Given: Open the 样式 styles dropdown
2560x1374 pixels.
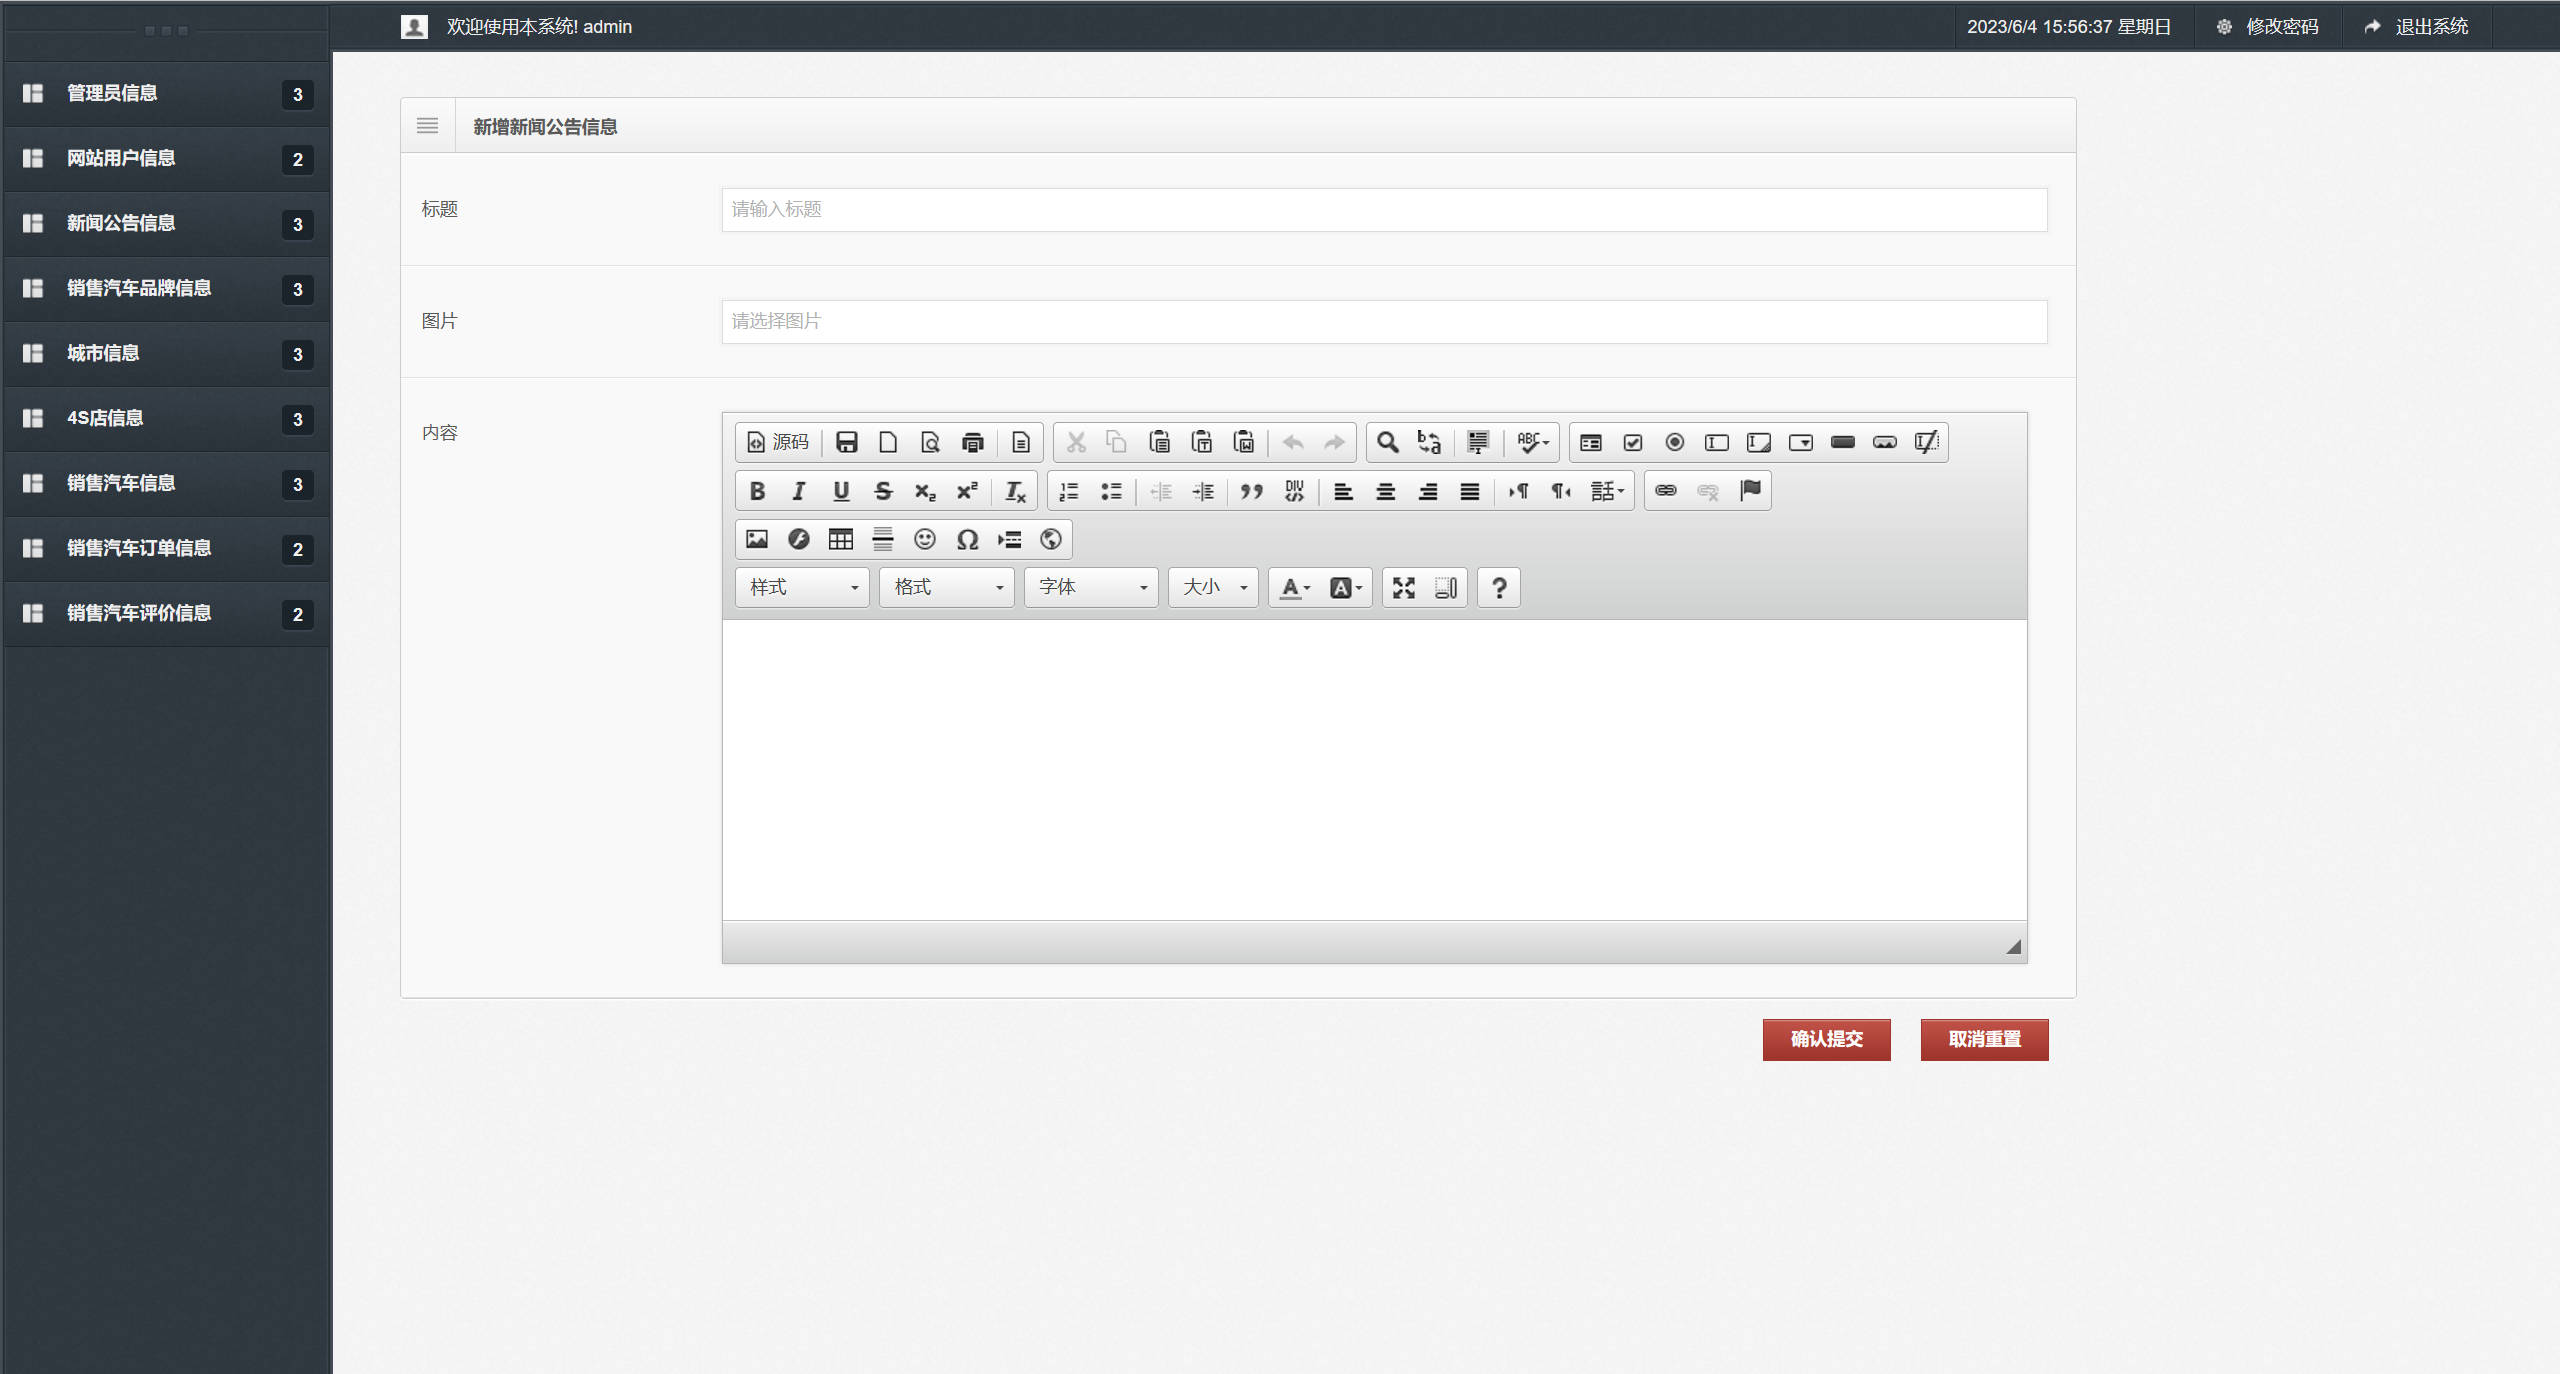Looking at the screenshot, I should coord(802,588).
